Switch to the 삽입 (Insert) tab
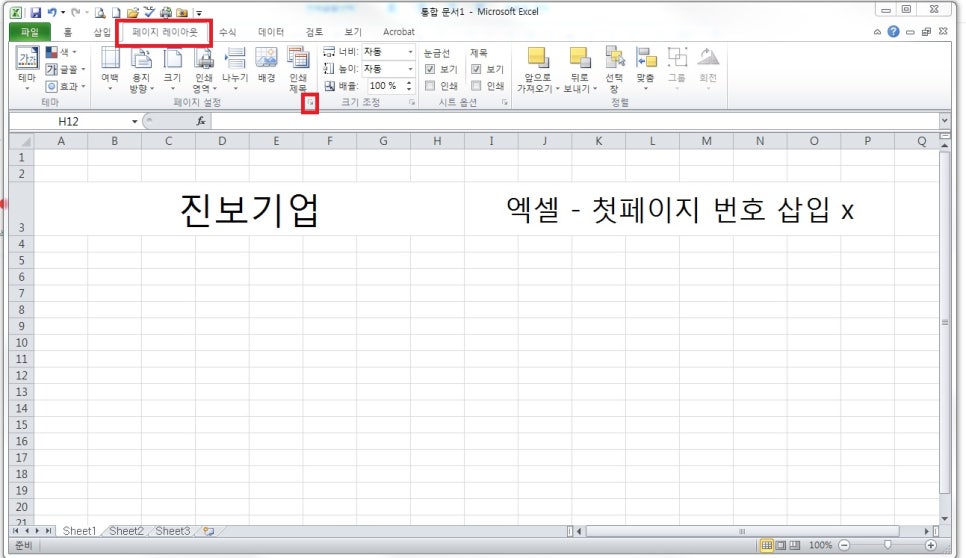Viewport: 966px width, 558px height. coord(102,32)
